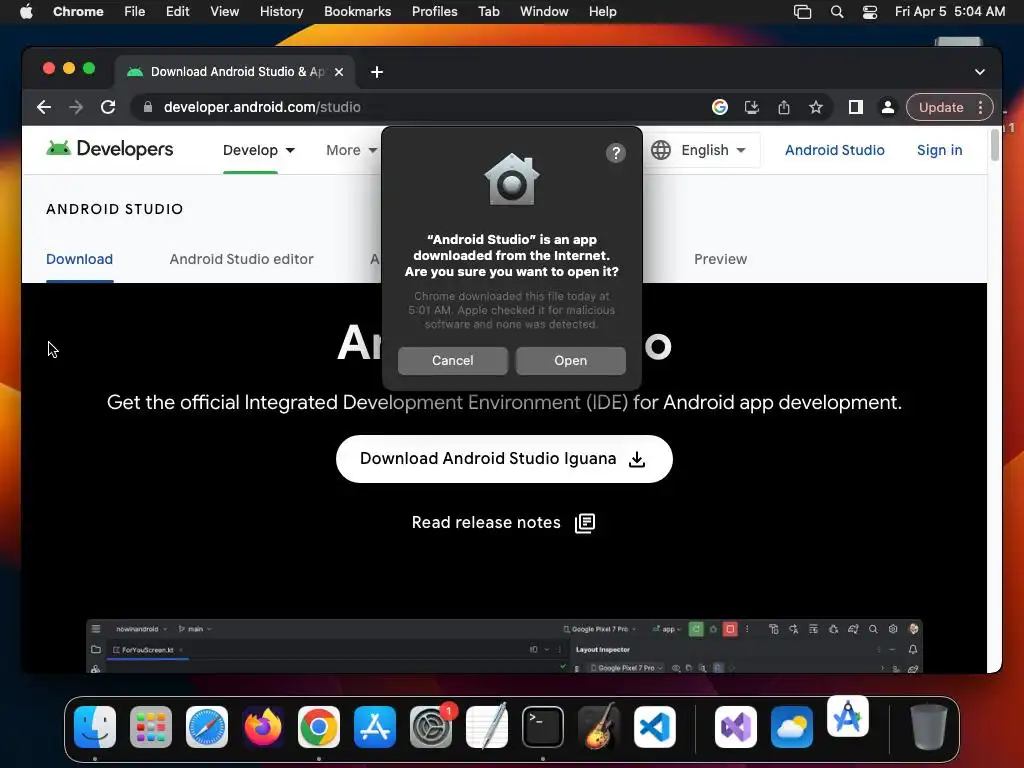The height and width of the screenshot is (768, 1024).
Task: Open the Apple menu
Action: (x=26, y=11)
